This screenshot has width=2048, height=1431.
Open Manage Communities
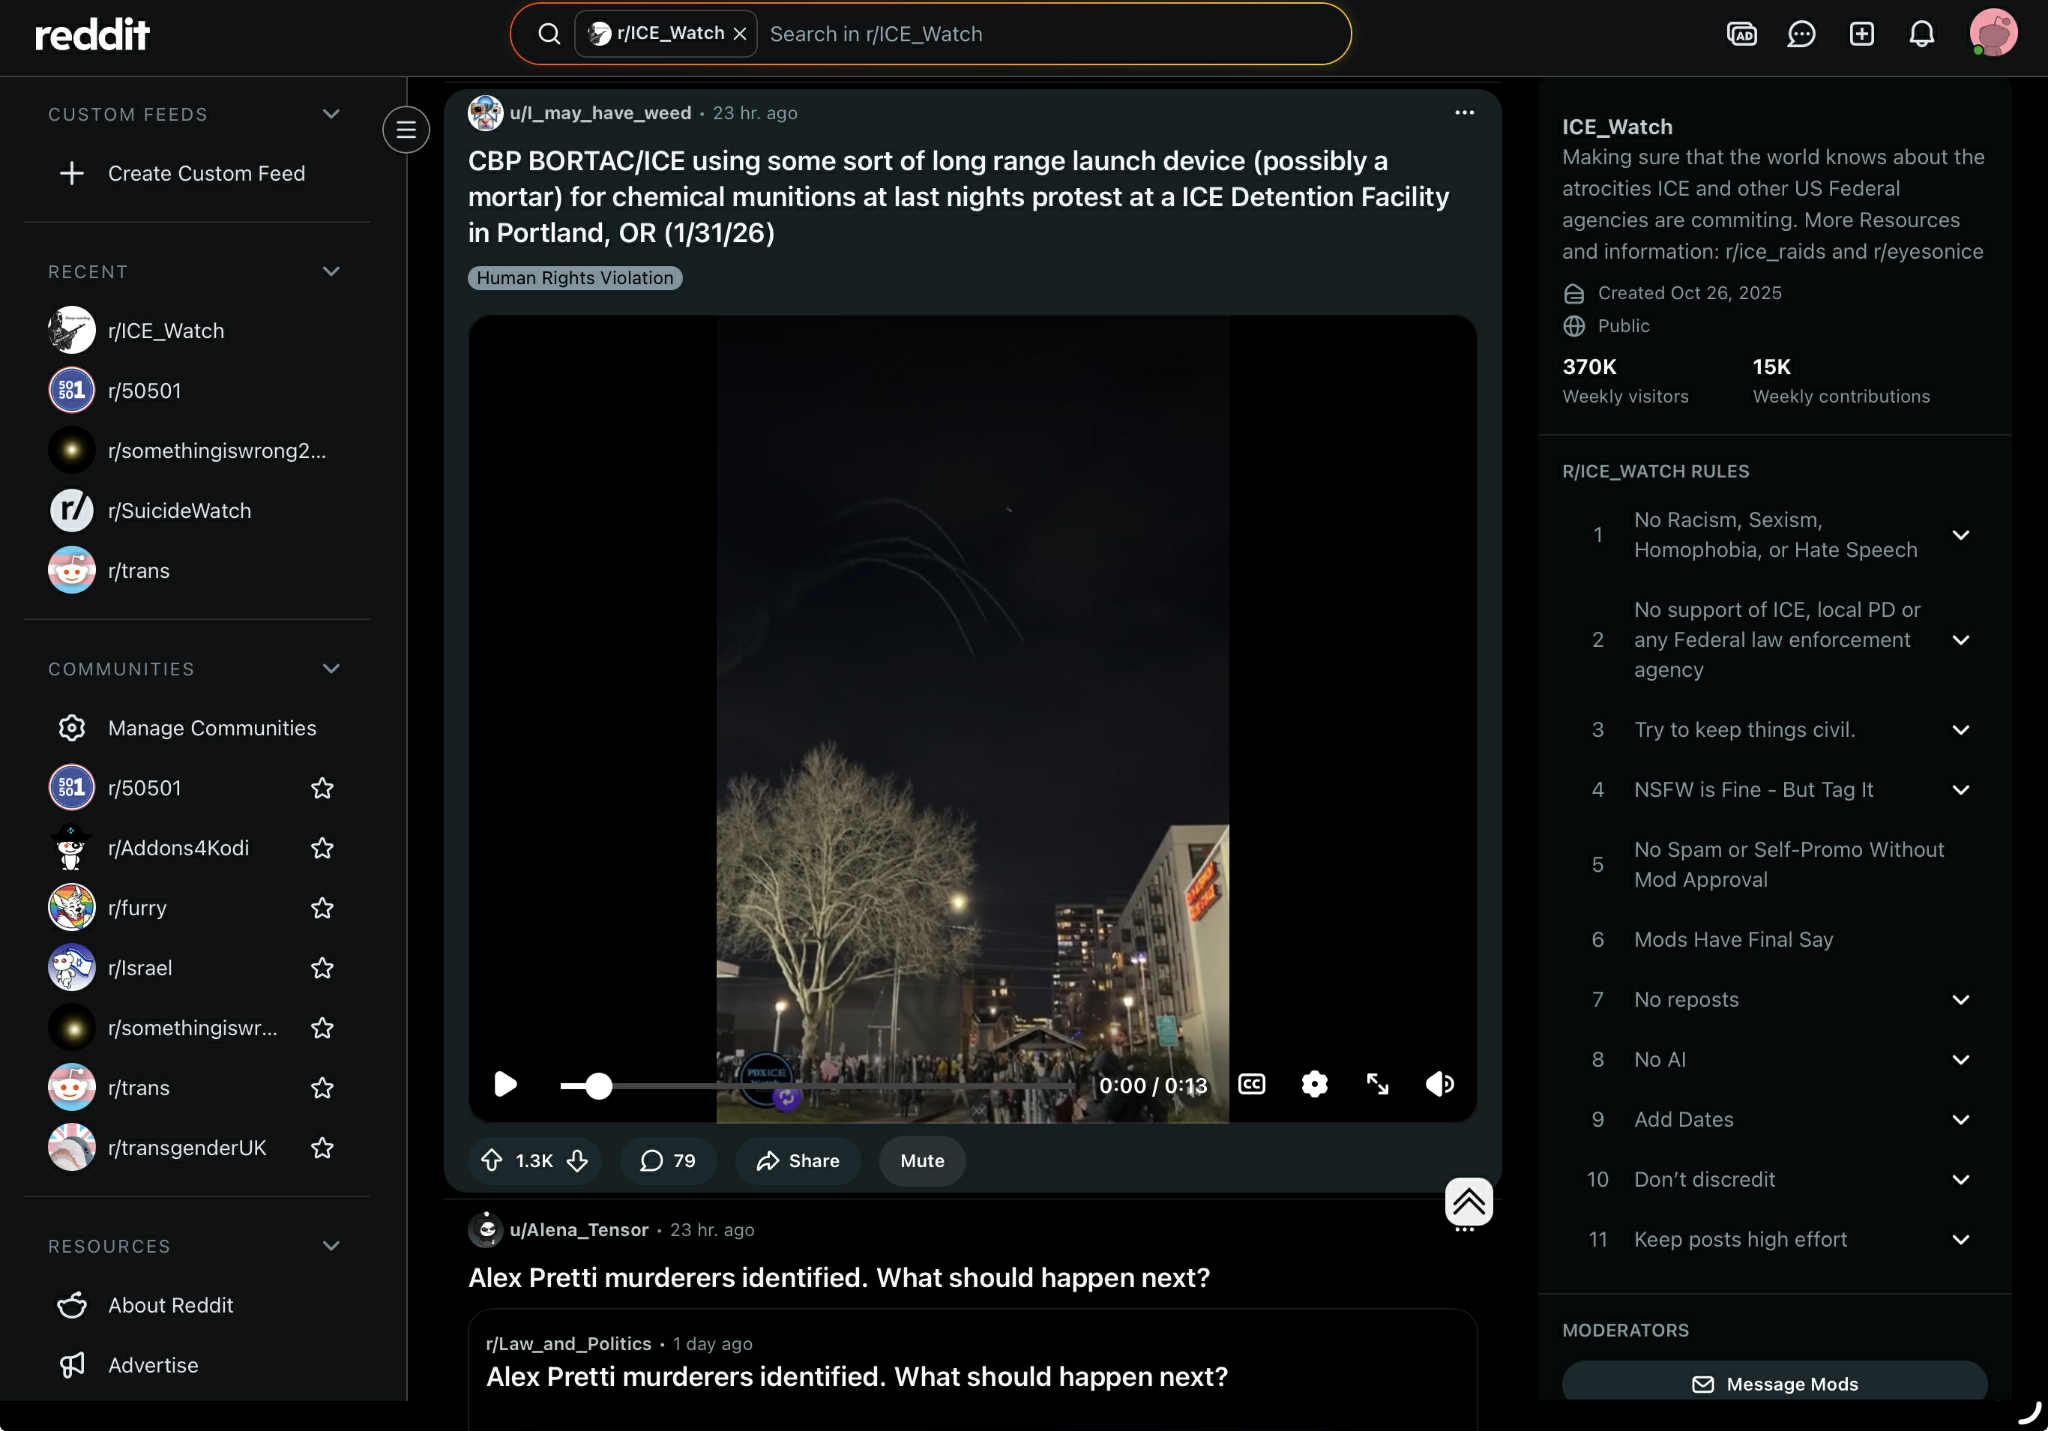point(211,728)
